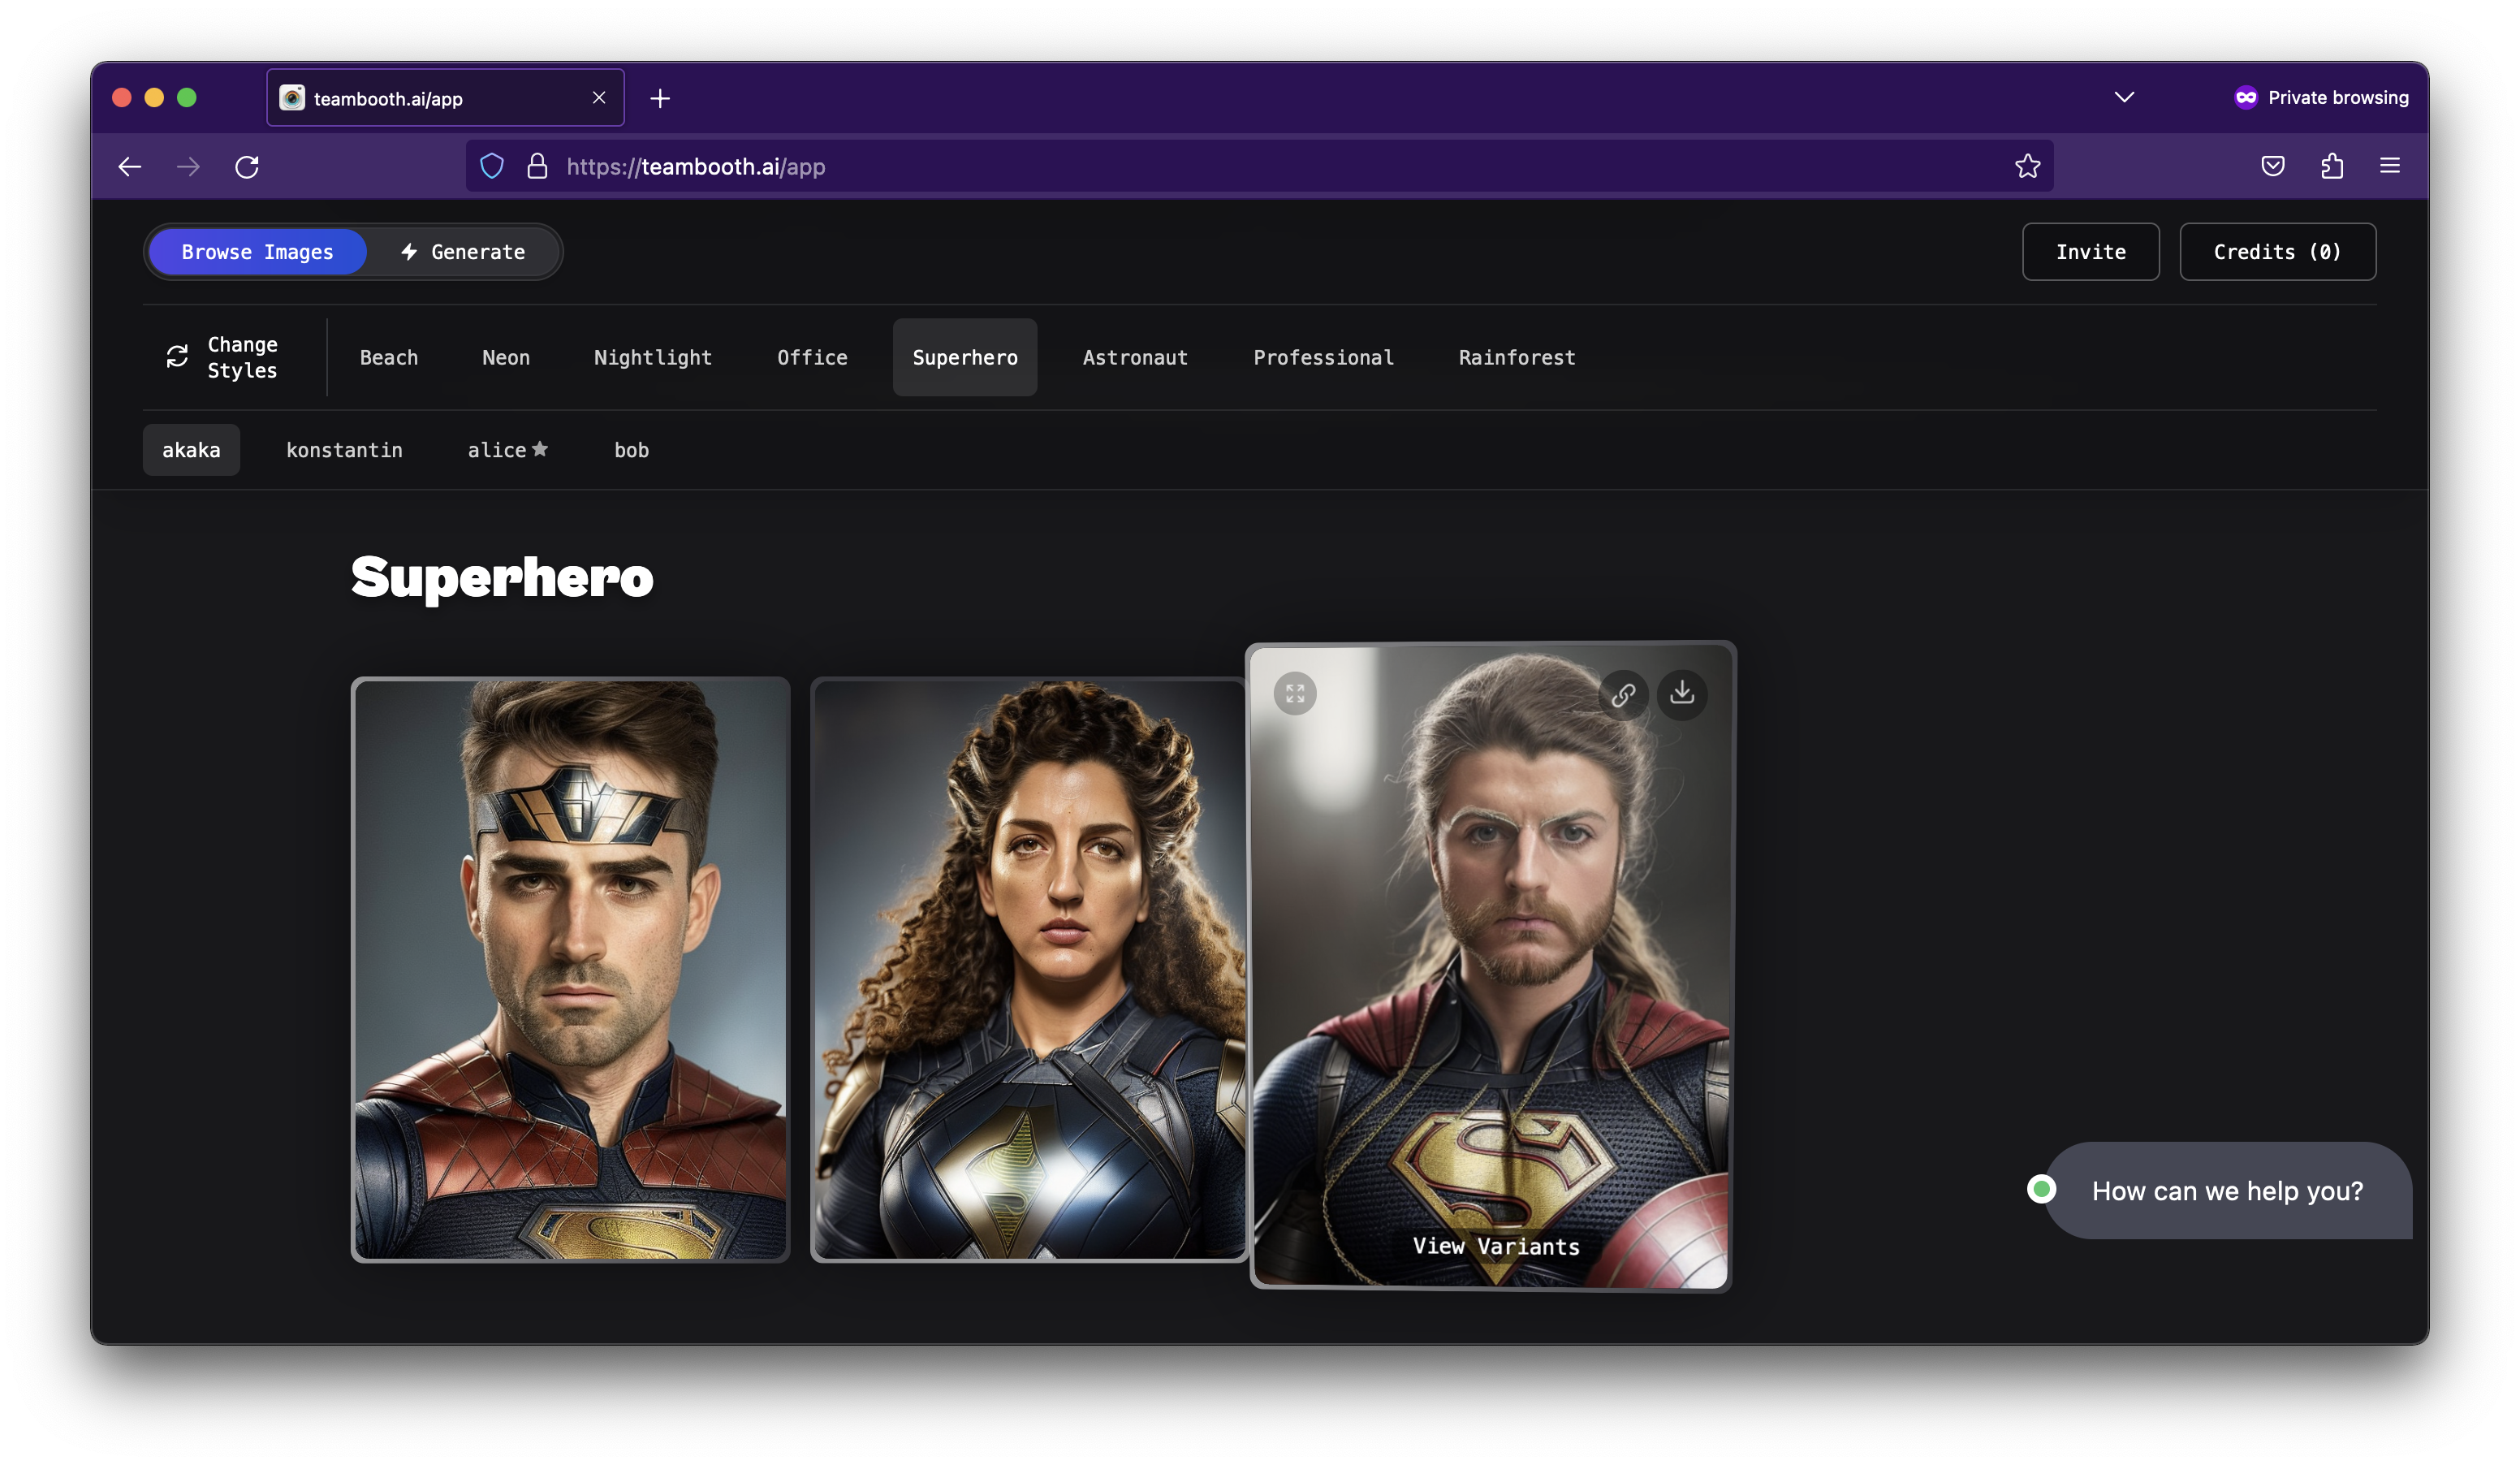Click Change Styles label
2520x1465 pixels.
coord(242,357)
